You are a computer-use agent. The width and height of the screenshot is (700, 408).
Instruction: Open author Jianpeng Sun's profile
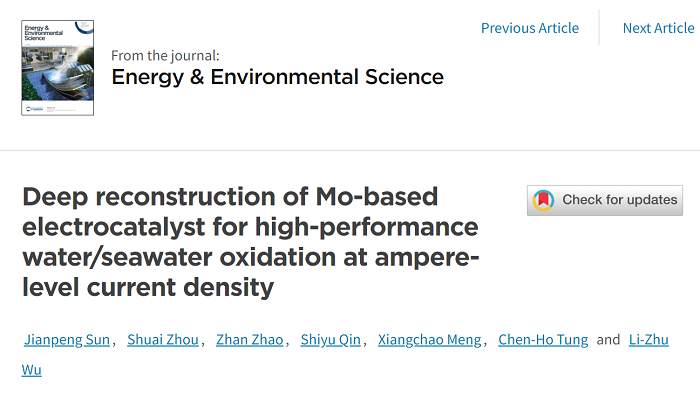[66, 340]
